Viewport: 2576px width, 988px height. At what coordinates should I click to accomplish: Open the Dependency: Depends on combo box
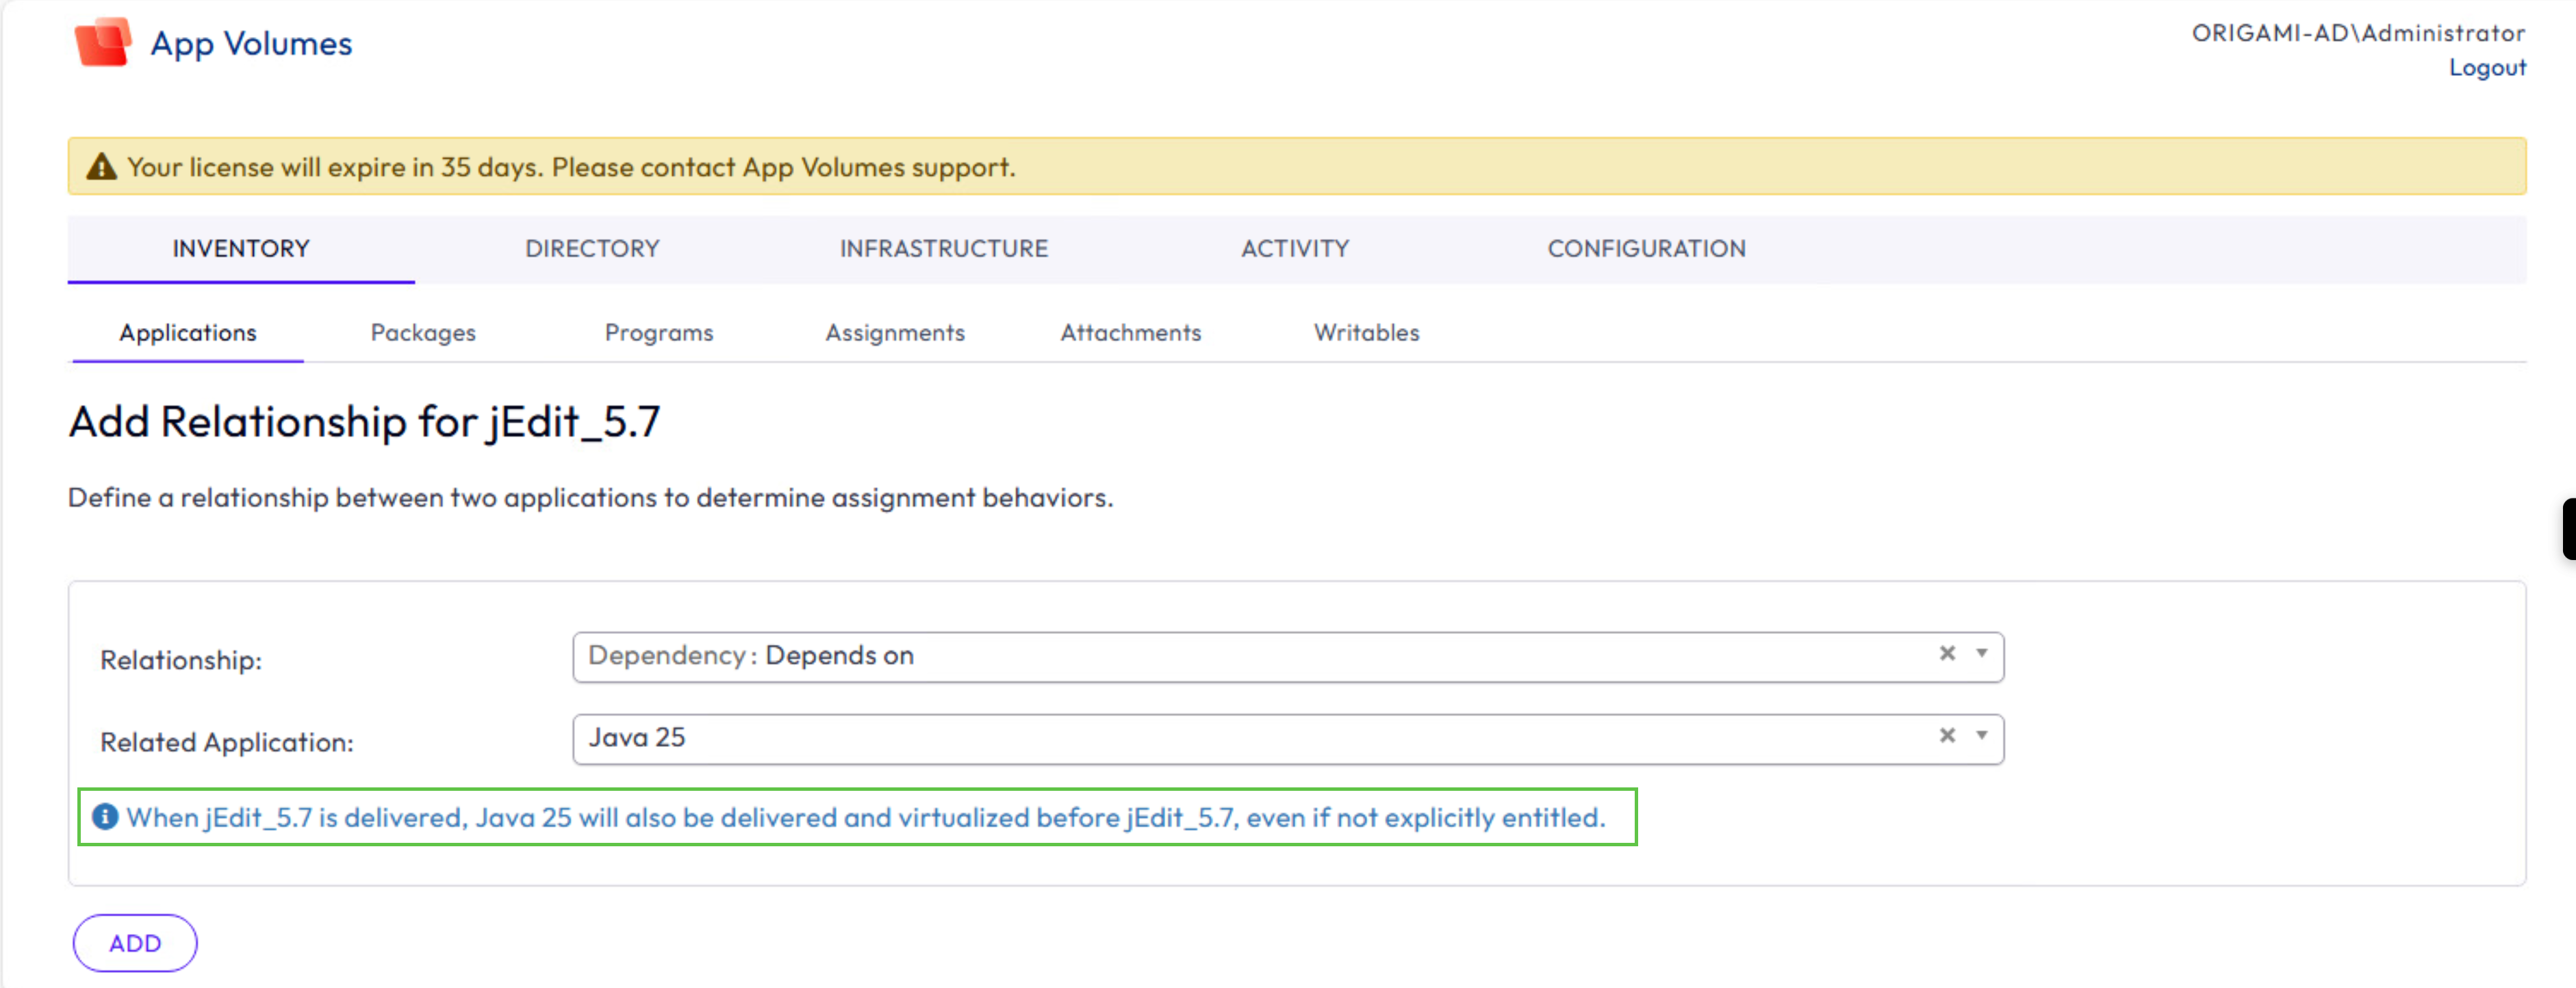(1288, 657)
